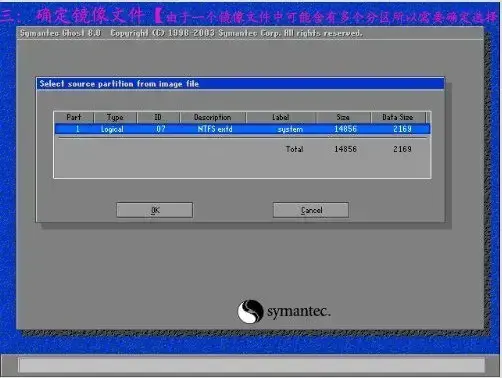
Task: Select partition 1 Logical NTFS row
Action: point(242,129)
